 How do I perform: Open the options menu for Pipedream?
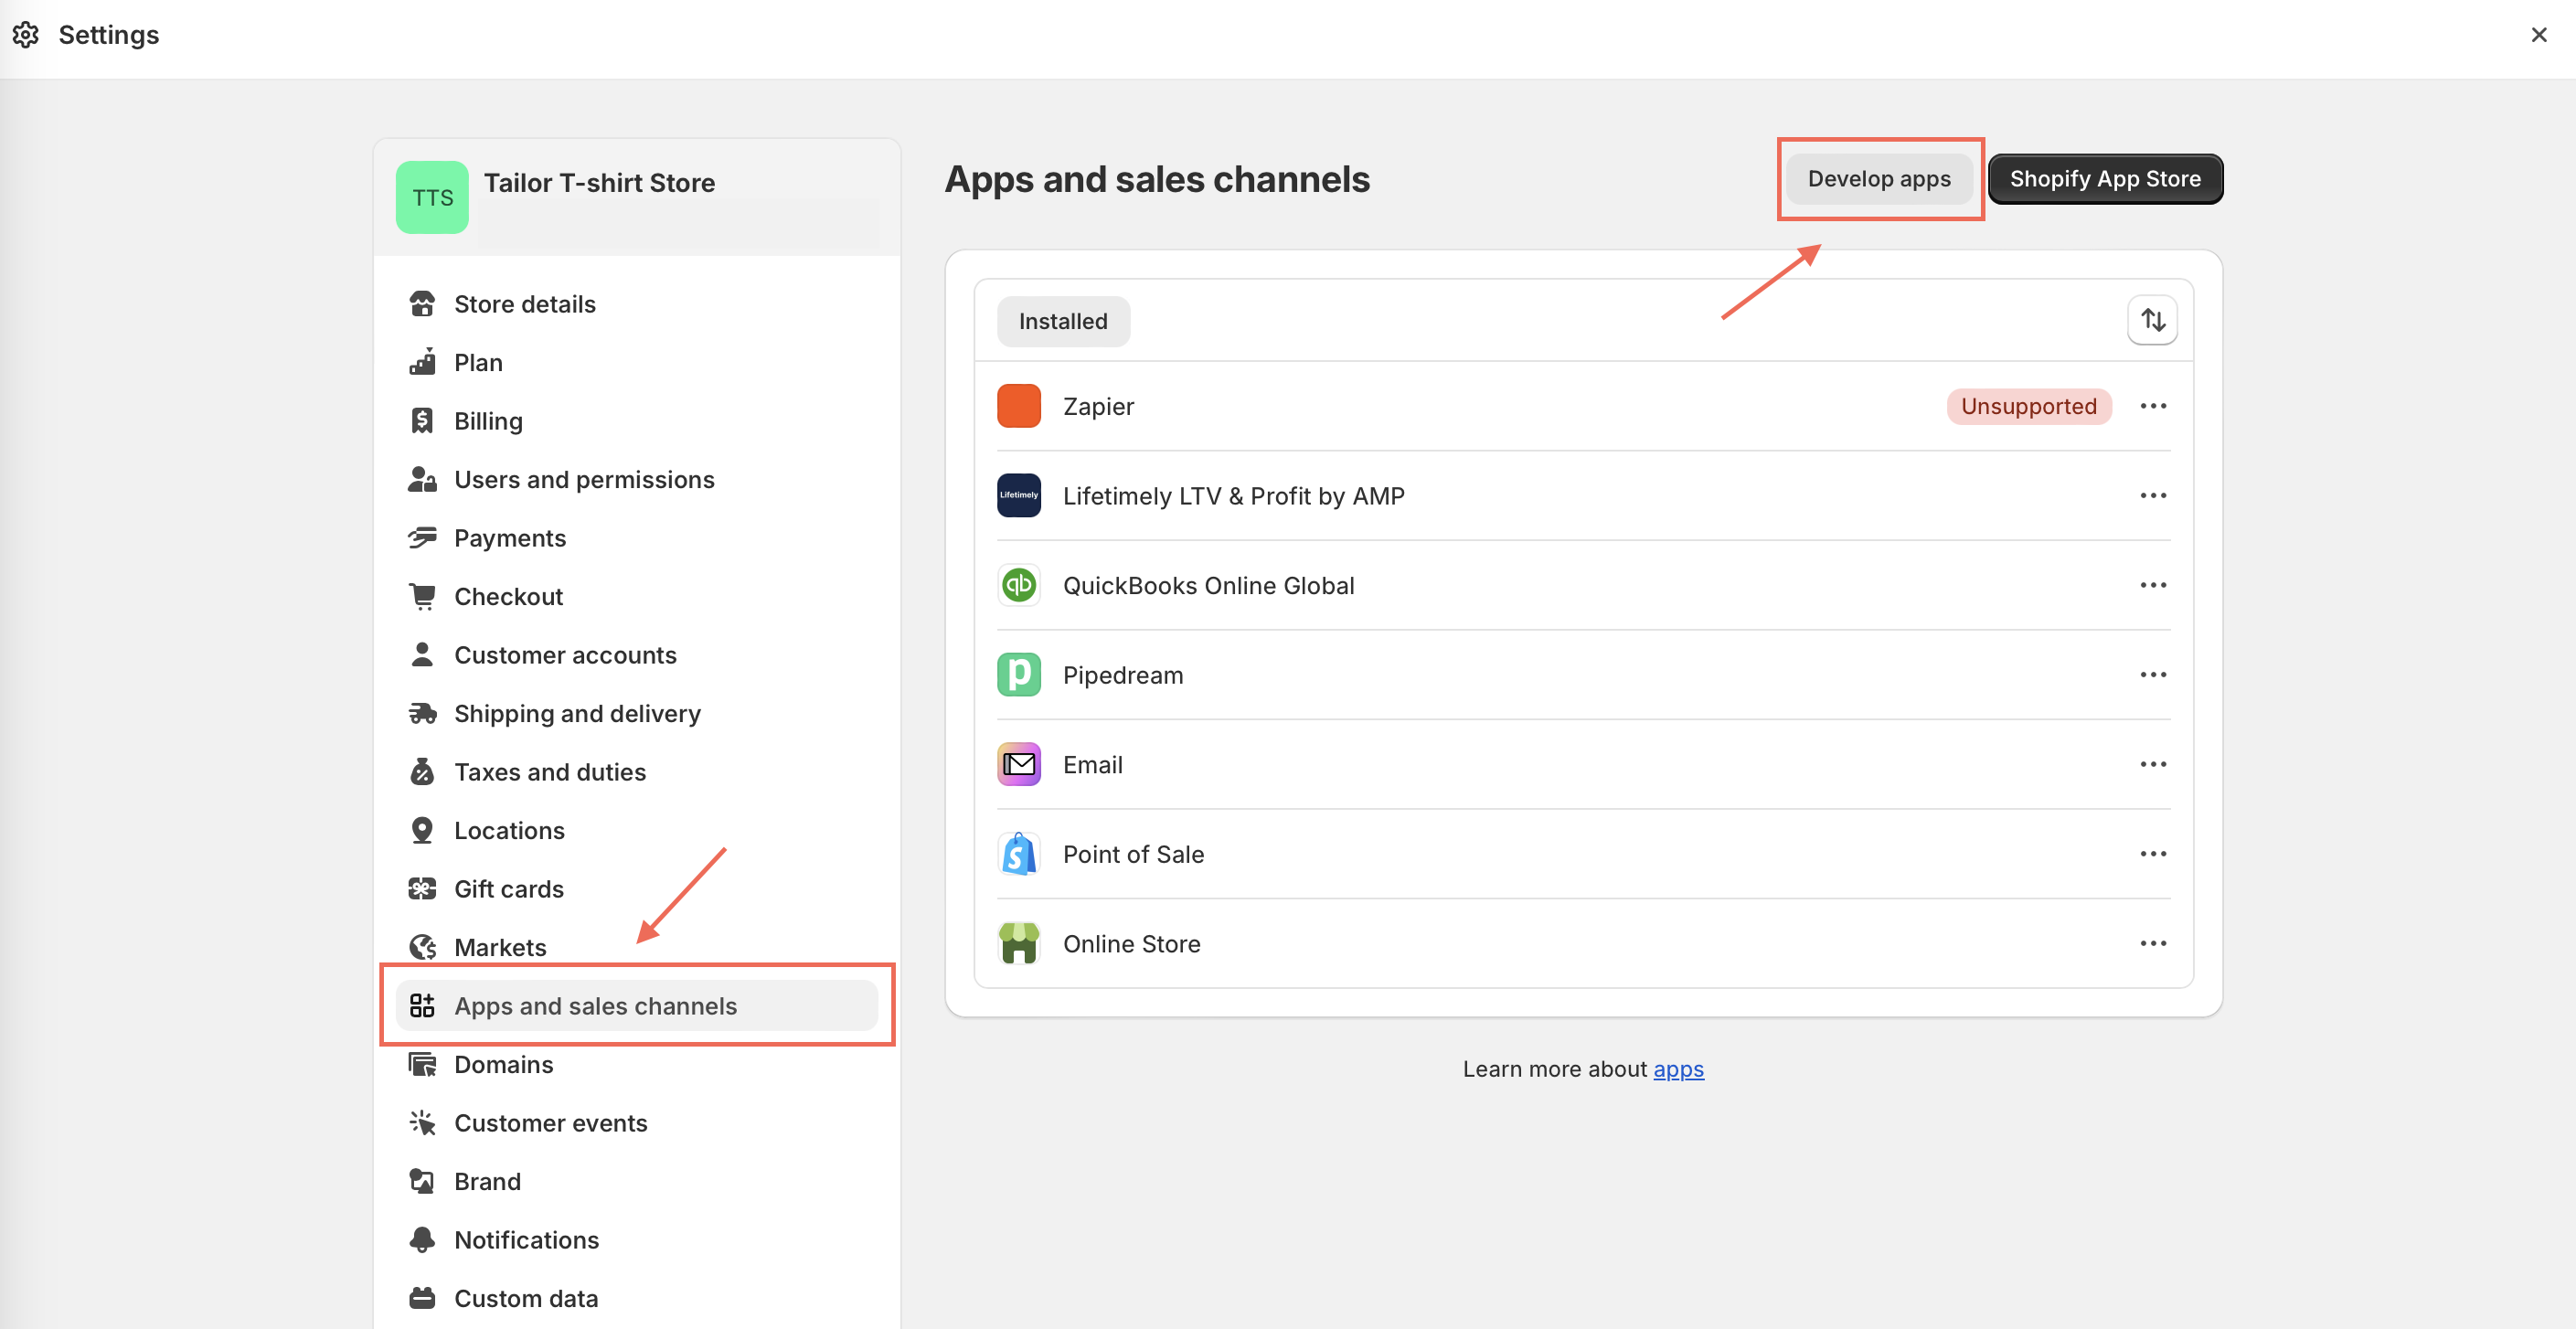click(2153, 674)
